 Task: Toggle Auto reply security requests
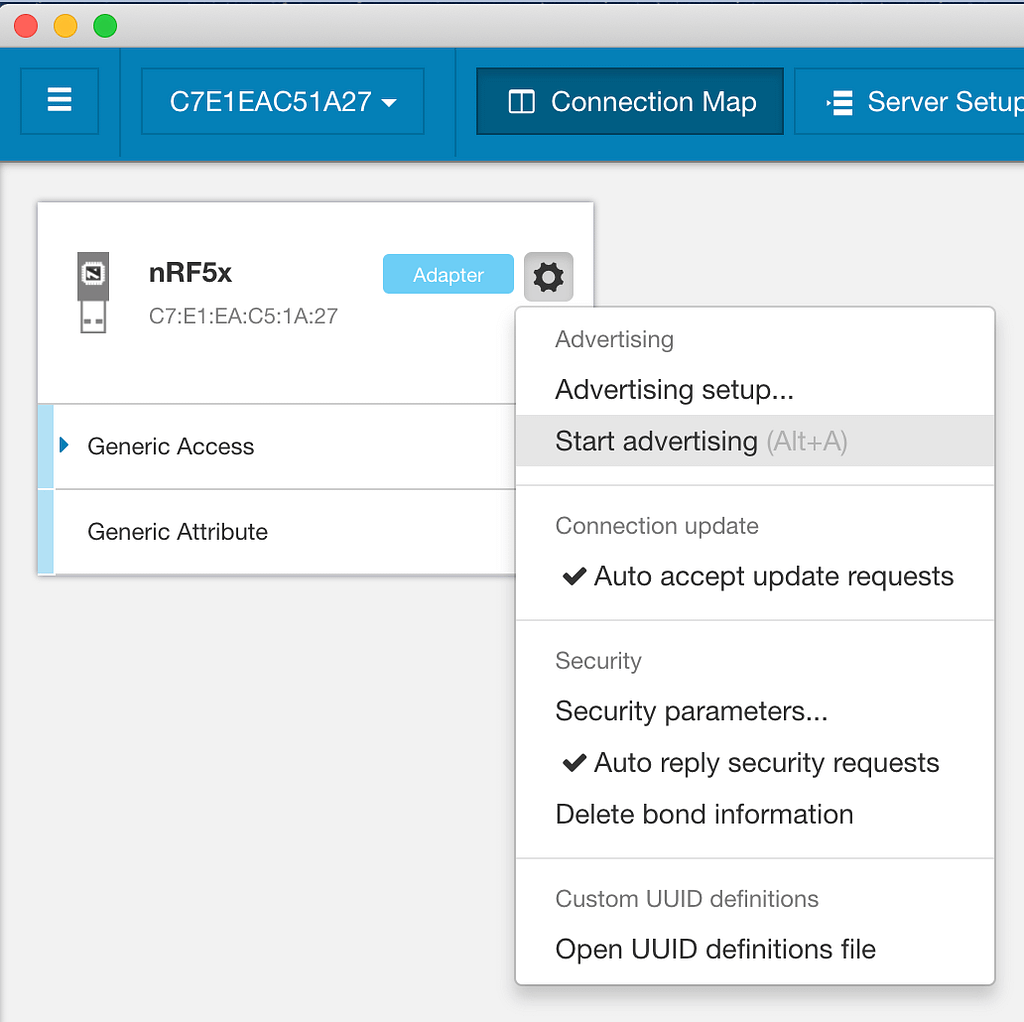tap(755, 763)
